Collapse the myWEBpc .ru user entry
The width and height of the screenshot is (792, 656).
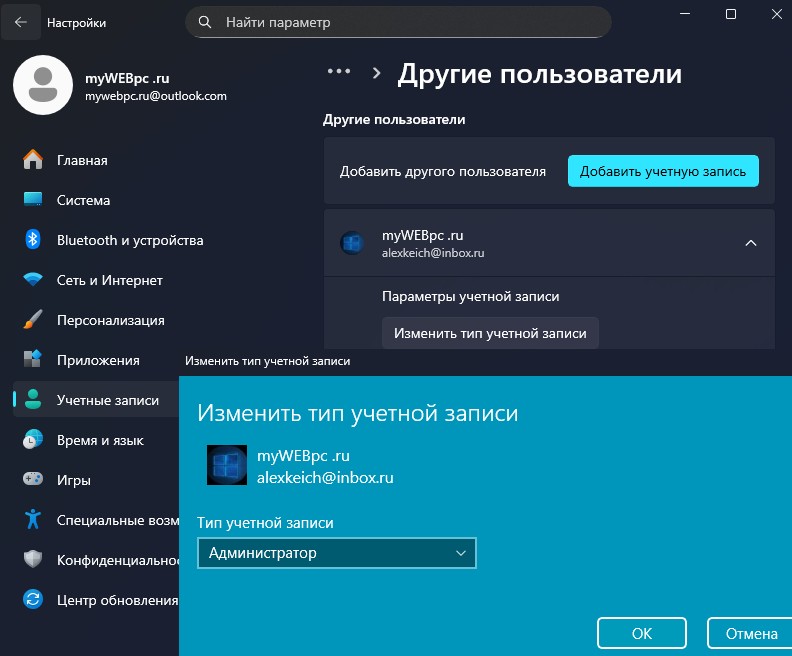click(751, 243)
